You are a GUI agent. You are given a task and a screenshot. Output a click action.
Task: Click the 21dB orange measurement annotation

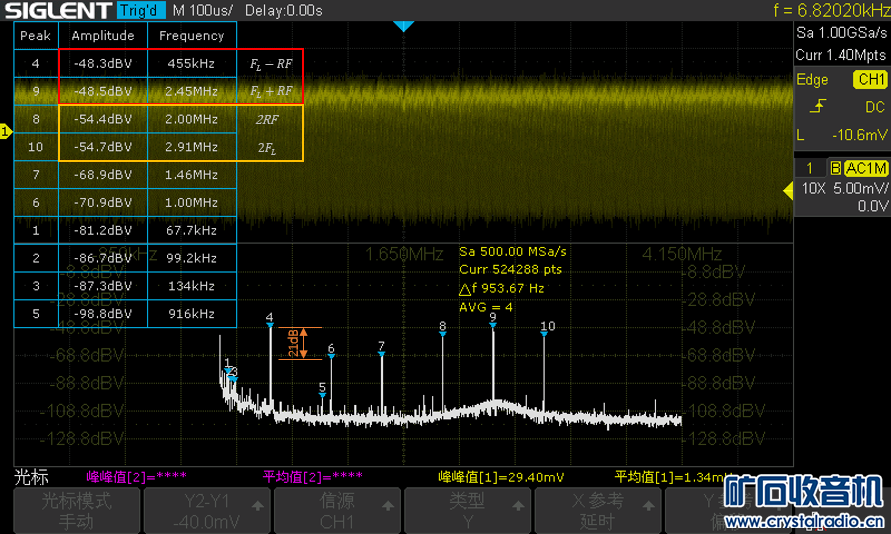[294, 343]
